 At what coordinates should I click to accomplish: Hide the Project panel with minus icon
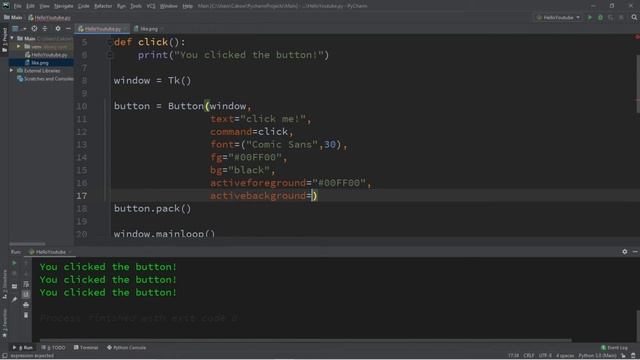click(68, 29)
